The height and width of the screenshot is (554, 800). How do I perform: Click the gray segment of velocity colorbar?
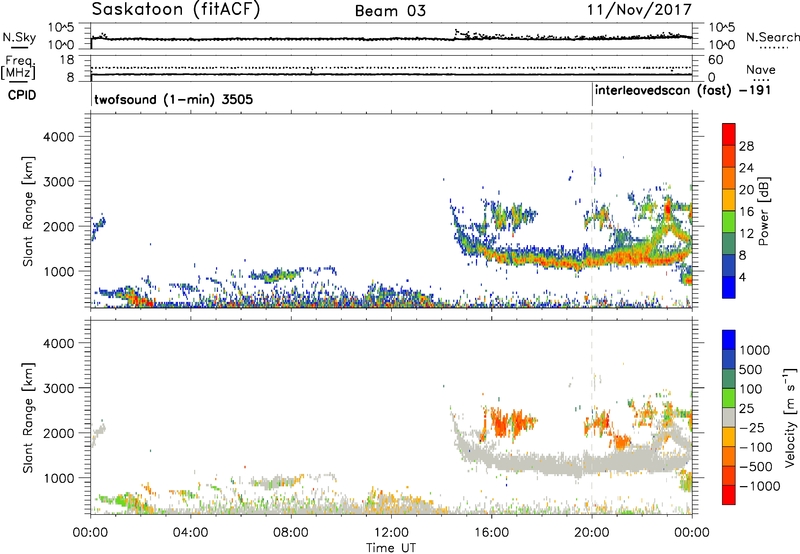pos(729,417)
